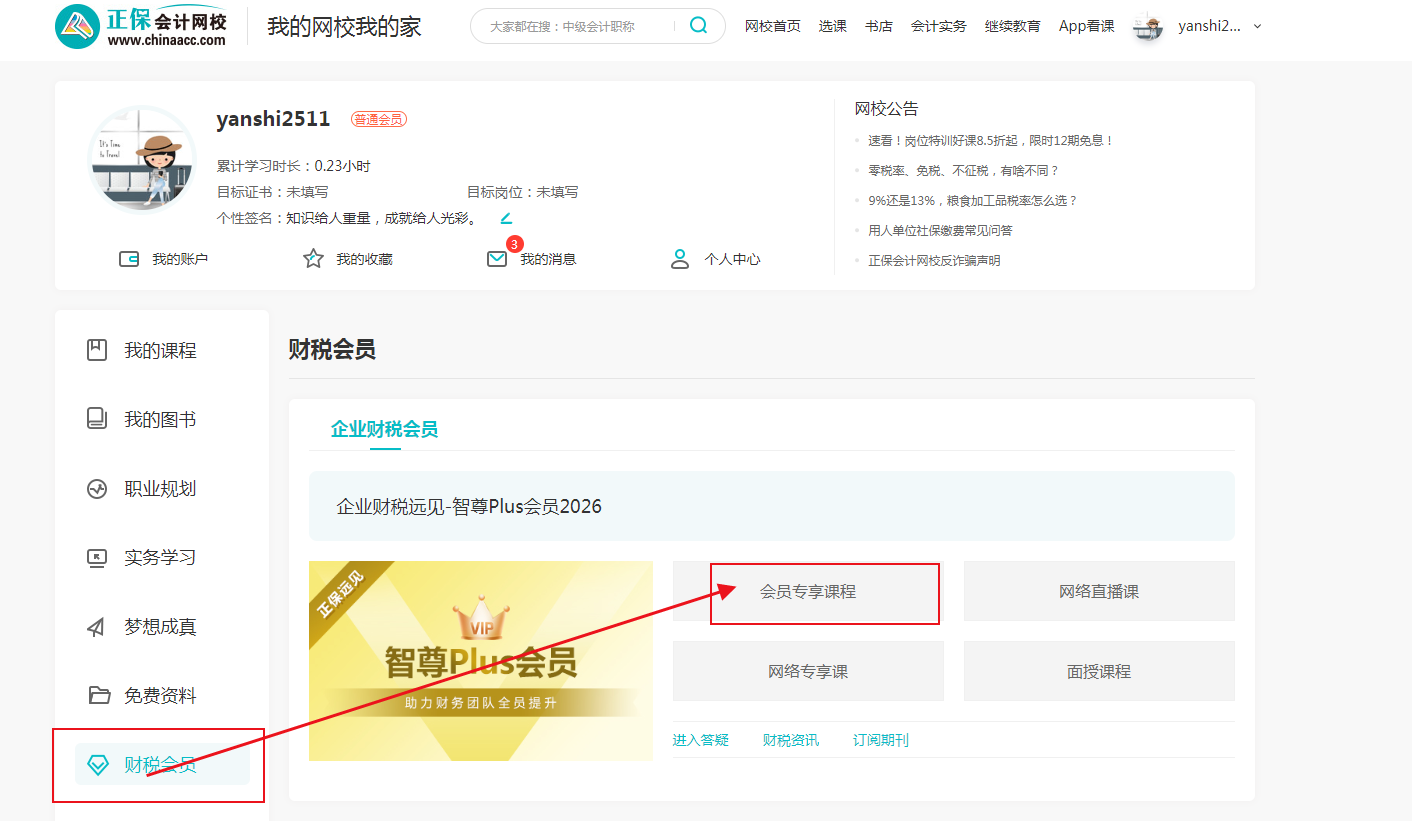The height and width of the screenshot is (821, 1412).
Task: Click the 智尊Plus会员 VIP banner
Action: tap(481, 661)
